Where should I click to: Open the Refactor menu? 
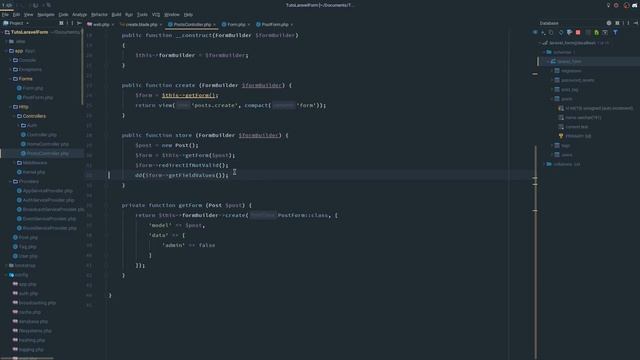(99, 14)
